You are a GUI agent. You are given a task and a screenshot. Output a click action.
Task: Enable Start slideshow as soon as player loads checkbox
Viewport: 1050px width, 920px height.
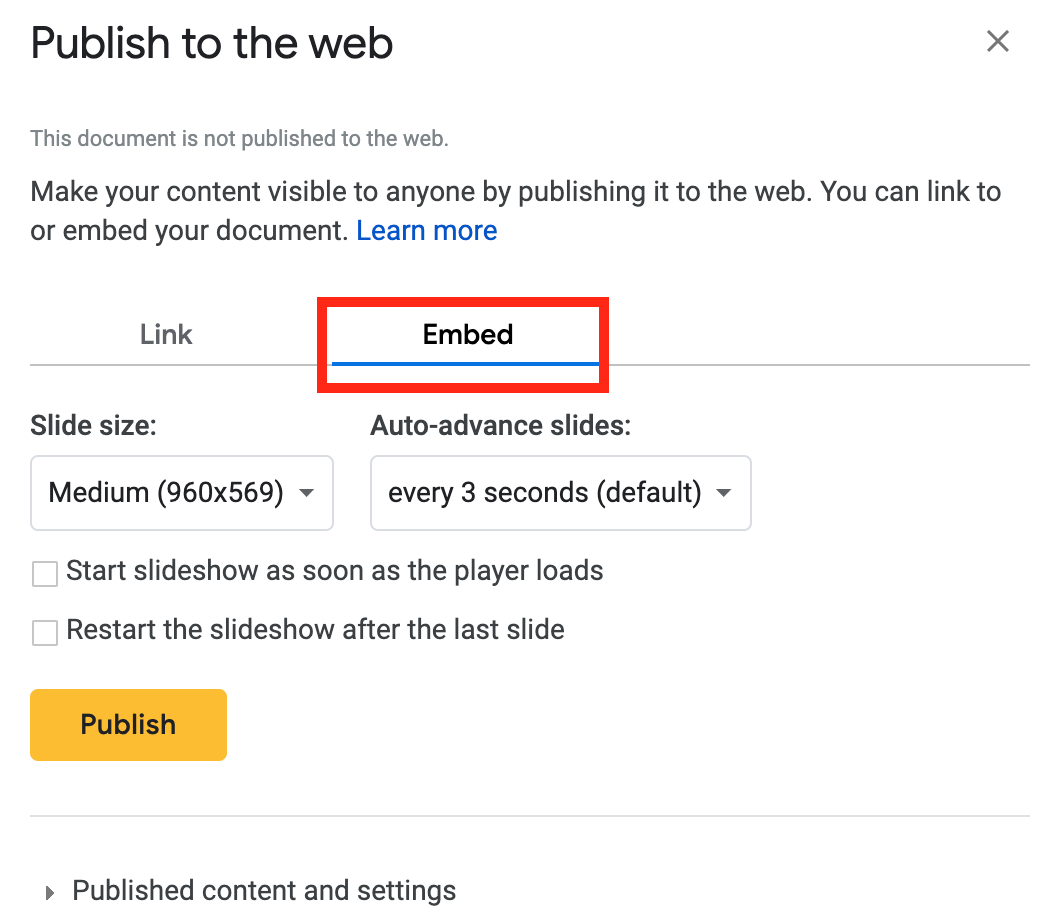point(45,574)
